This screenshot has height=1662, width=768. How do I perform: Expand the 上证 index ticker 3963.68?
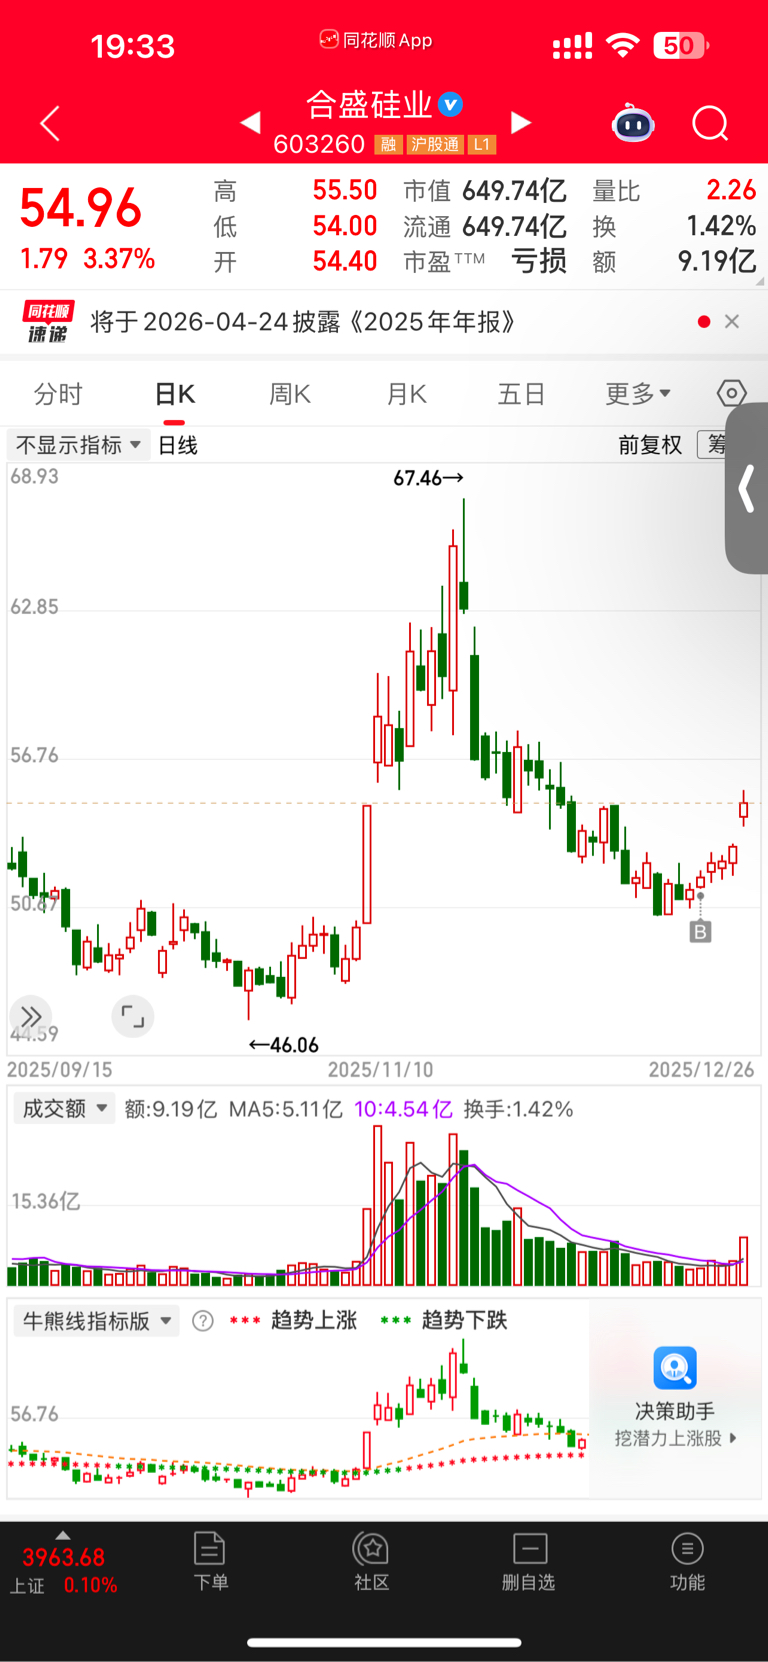coord(63,1569)
